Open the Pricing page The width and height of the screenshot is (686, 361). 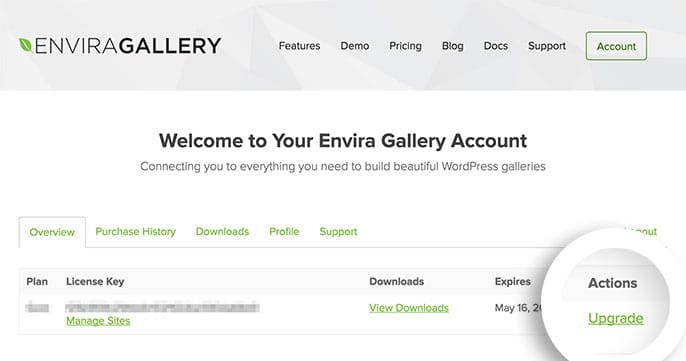[406, 46]
